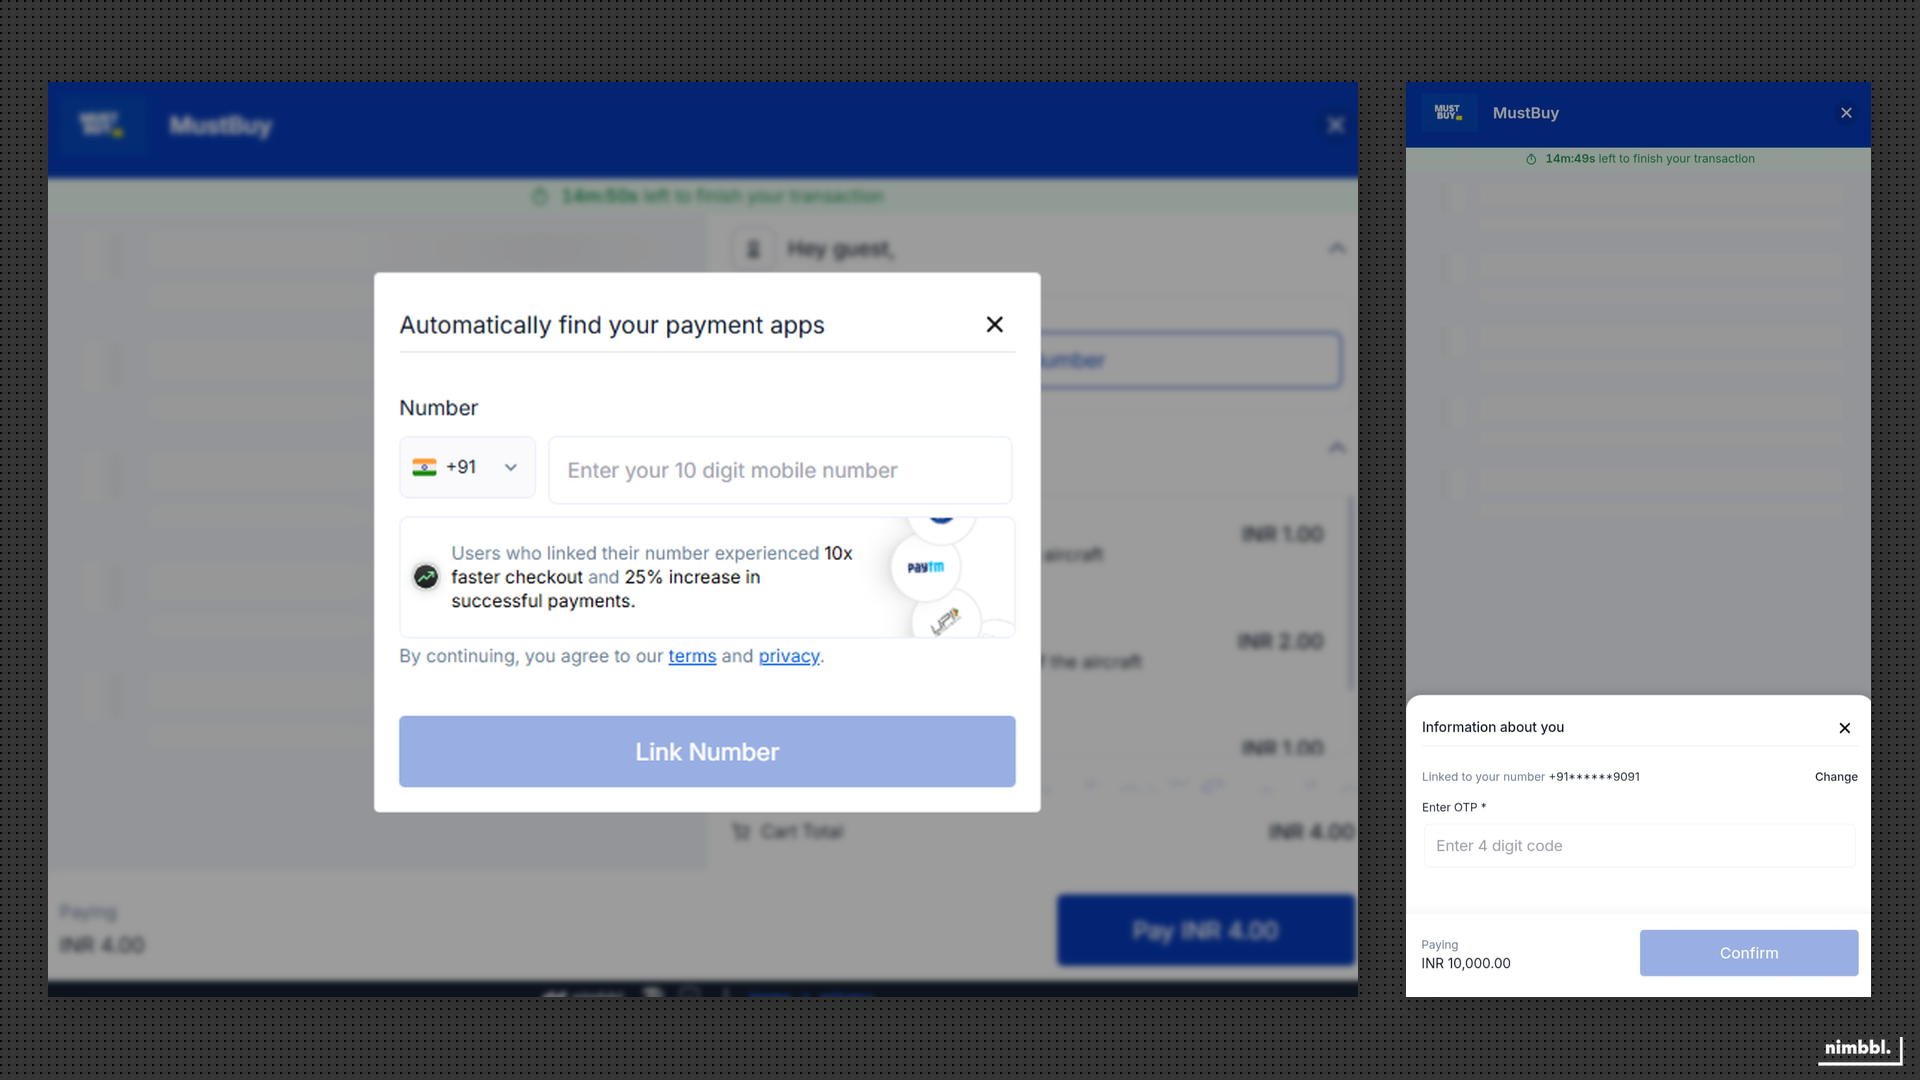Viewport: 1920px width, 1080px height.
Task: Click the cart icon beside Cart Total
Action: click(741, 831)
